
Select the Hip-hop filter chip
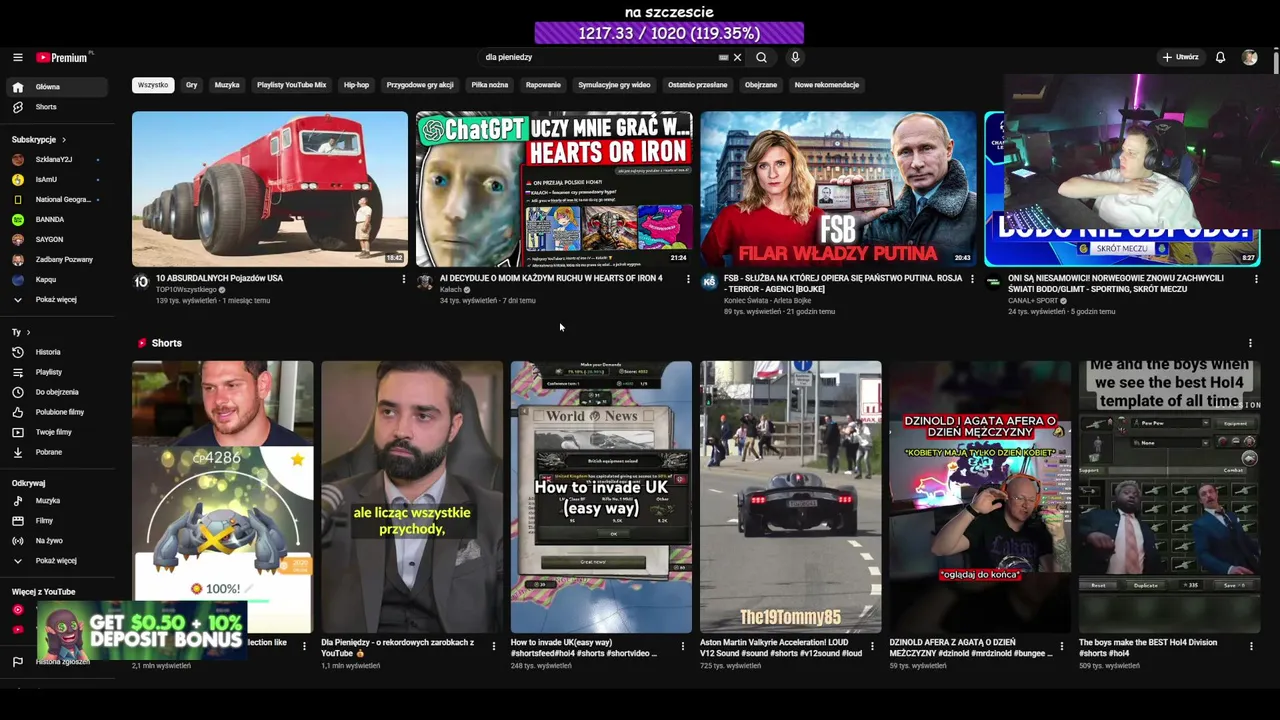click(356, 85)
